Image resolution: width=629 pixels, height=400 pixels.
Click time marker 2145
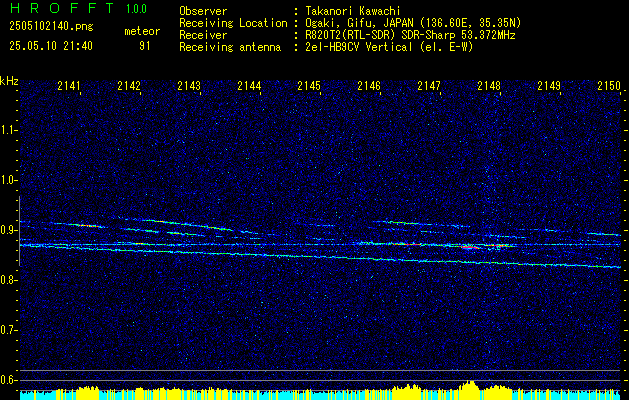coord(309,85)
